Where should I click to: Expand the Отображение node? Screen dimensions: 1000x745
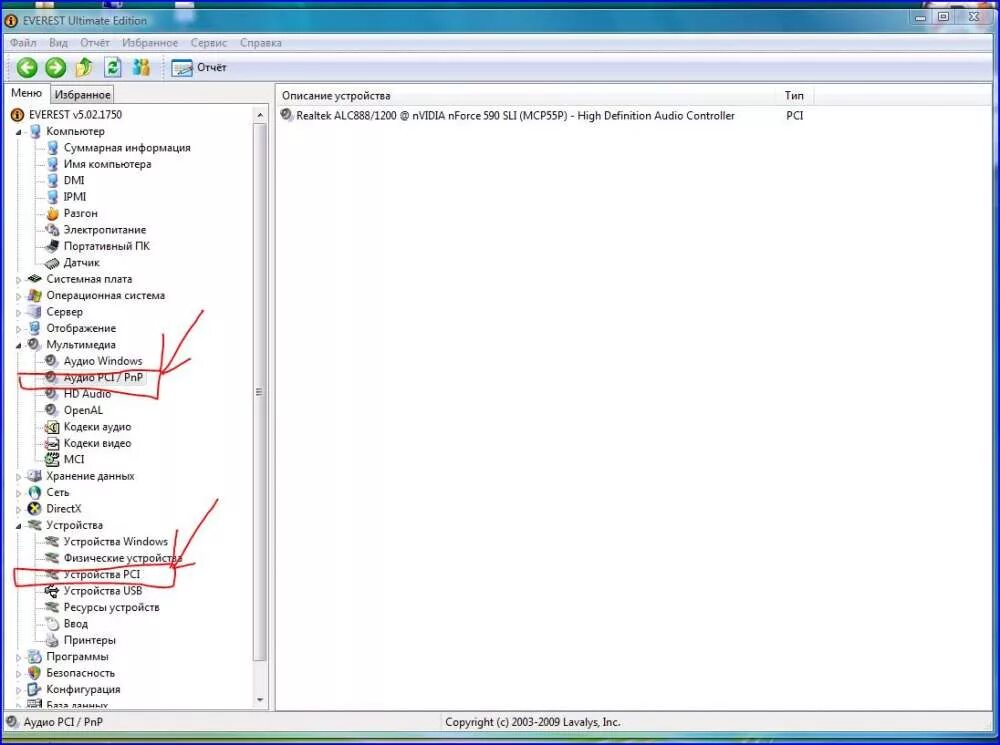coord(18,329)
